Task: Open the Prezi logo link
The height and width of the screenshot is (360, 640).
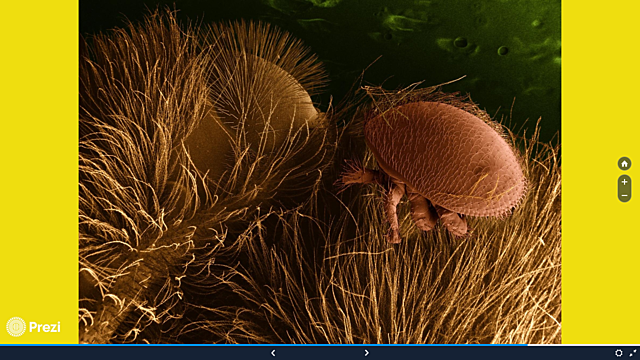Action: coord(33,327)
